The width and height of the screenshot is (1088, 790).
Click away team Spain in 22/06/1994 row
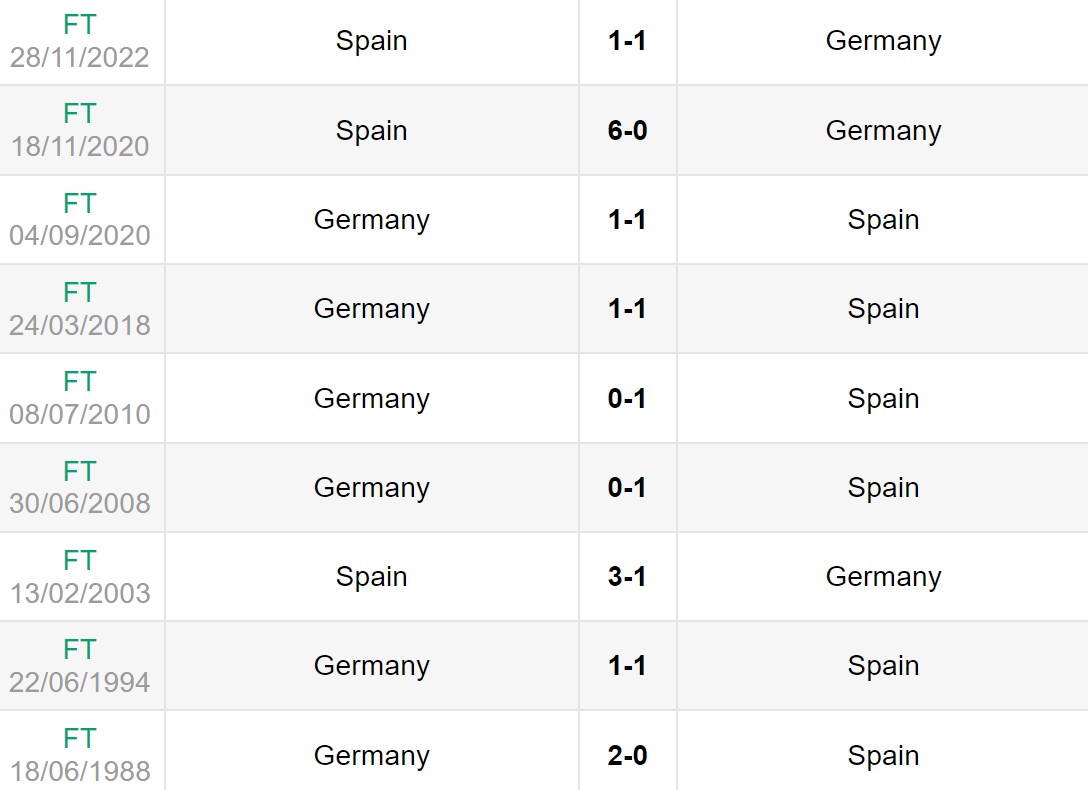tap(883, 666)
